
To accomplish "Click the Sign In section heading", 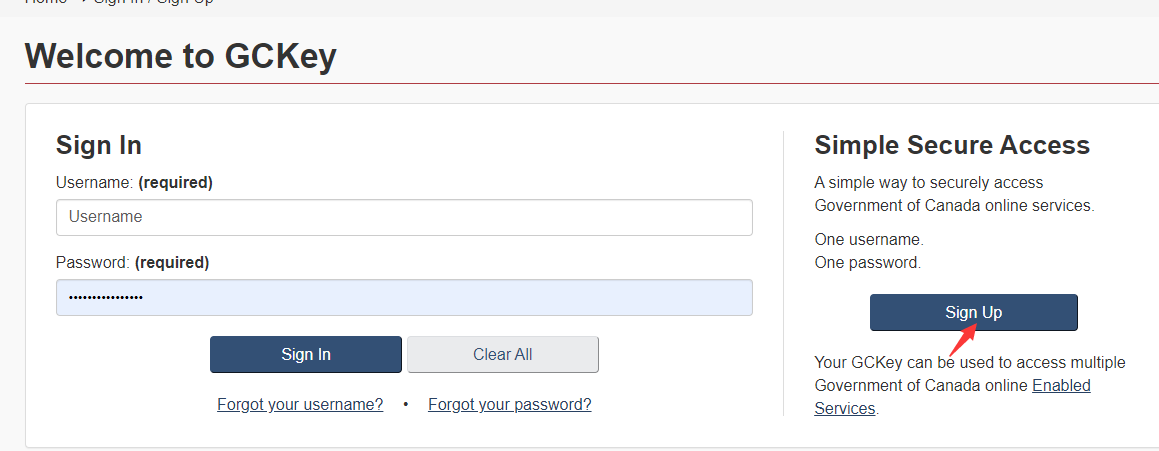I will click(99, 145).
